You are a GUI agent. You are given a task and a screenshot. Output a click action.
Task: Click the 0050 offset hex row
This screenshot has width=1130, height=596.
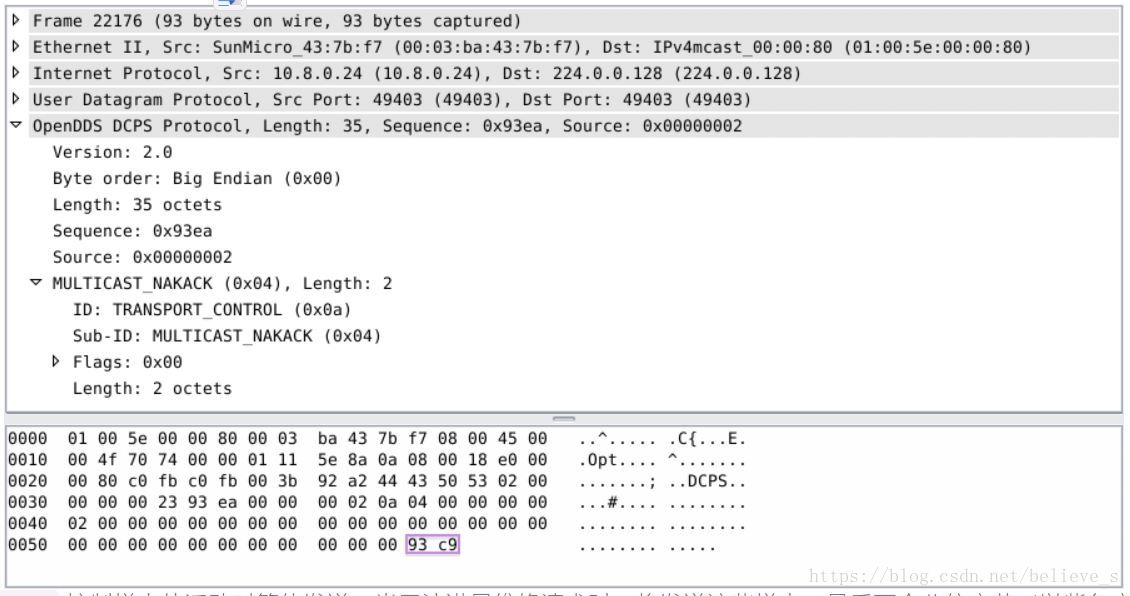[x=362, y=545]
